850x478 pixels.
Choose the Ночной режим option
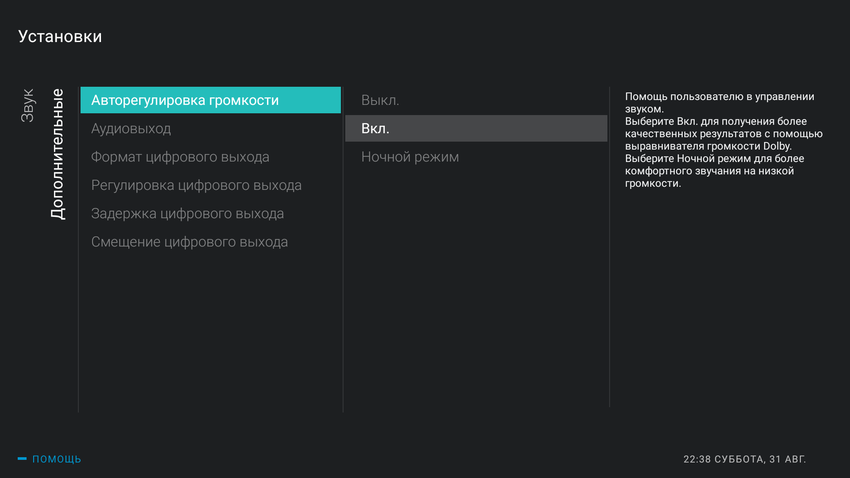pos(410,157)
